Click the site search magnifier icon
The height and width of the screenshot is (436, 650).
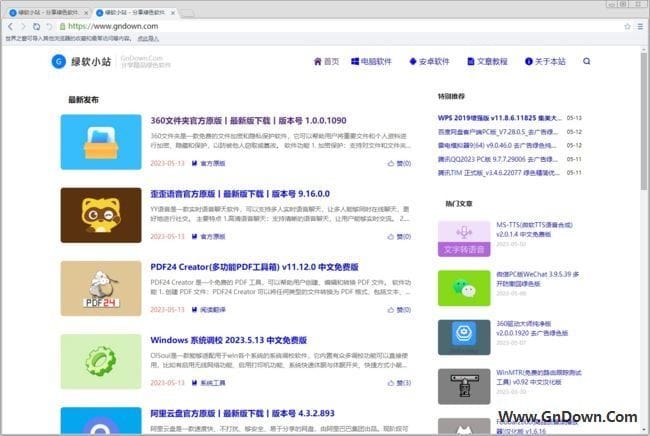pyautogui.click(x=587, y=61)
